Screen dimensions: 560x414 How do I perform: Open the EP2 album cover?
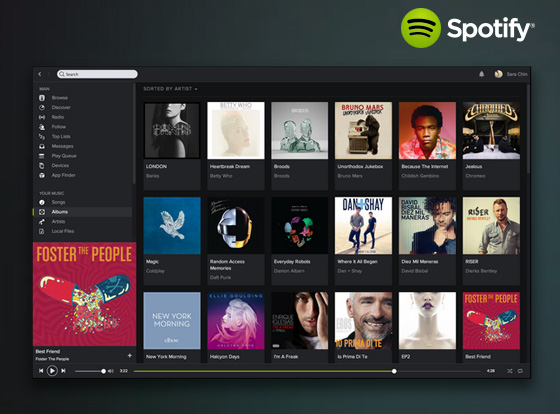point(427,320)
